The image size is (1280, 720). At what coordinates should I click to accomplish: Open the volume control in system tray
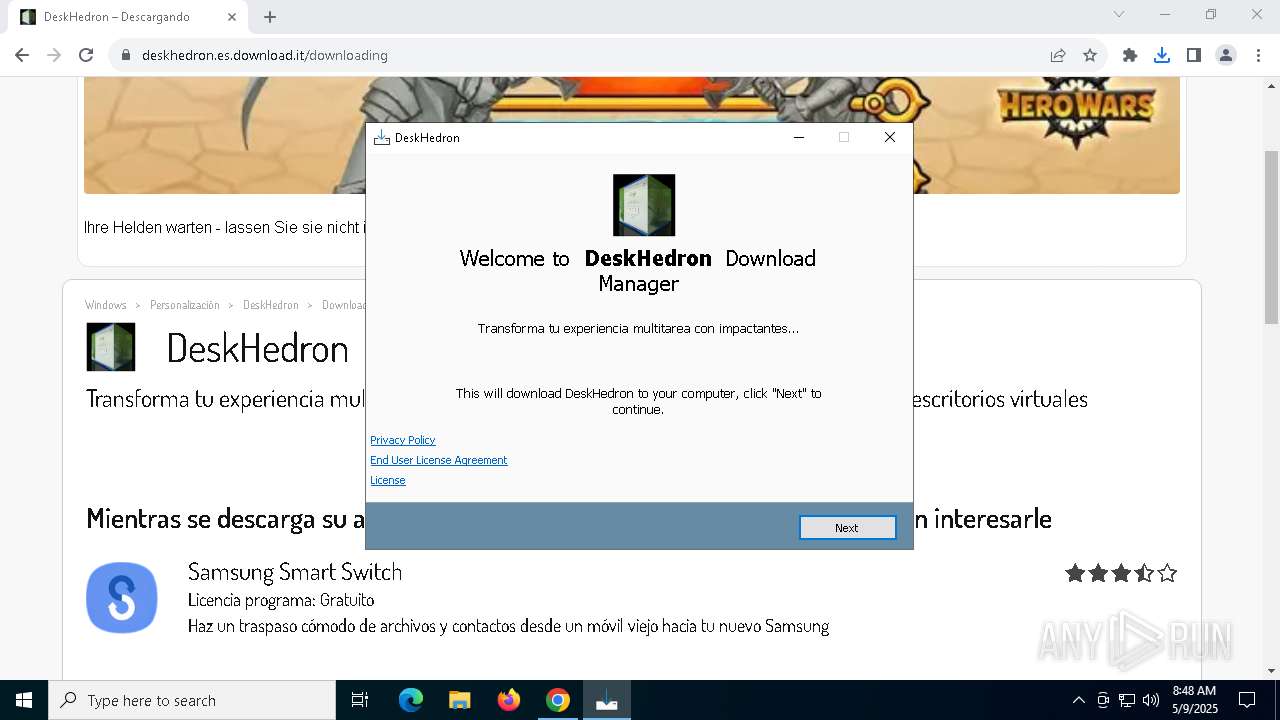click(1151, 700)
